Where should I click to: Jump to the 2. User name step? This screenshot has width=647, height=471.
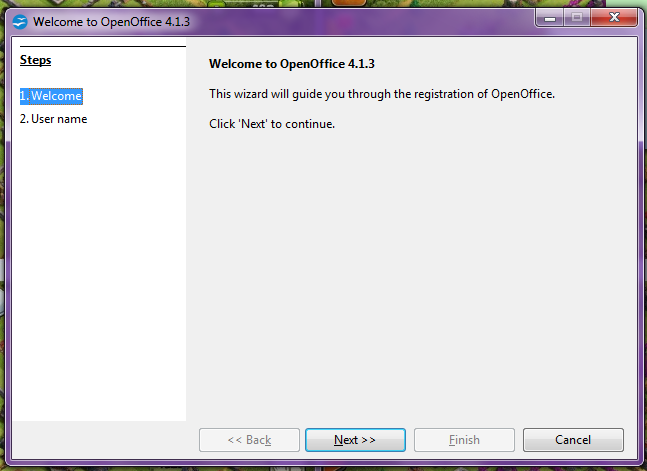tap(53, 119)
